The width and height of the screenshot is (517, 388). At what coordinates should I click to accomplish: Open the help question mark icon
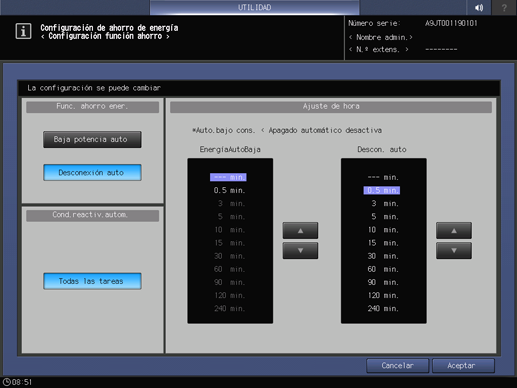point(504,7)
